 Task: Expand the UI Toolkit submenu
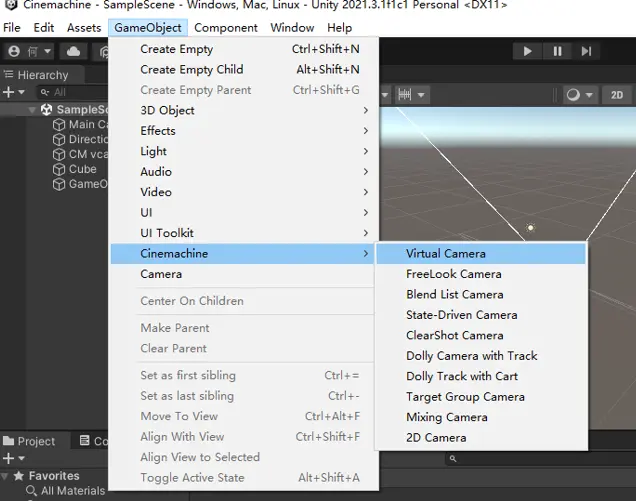coord(245,233)
